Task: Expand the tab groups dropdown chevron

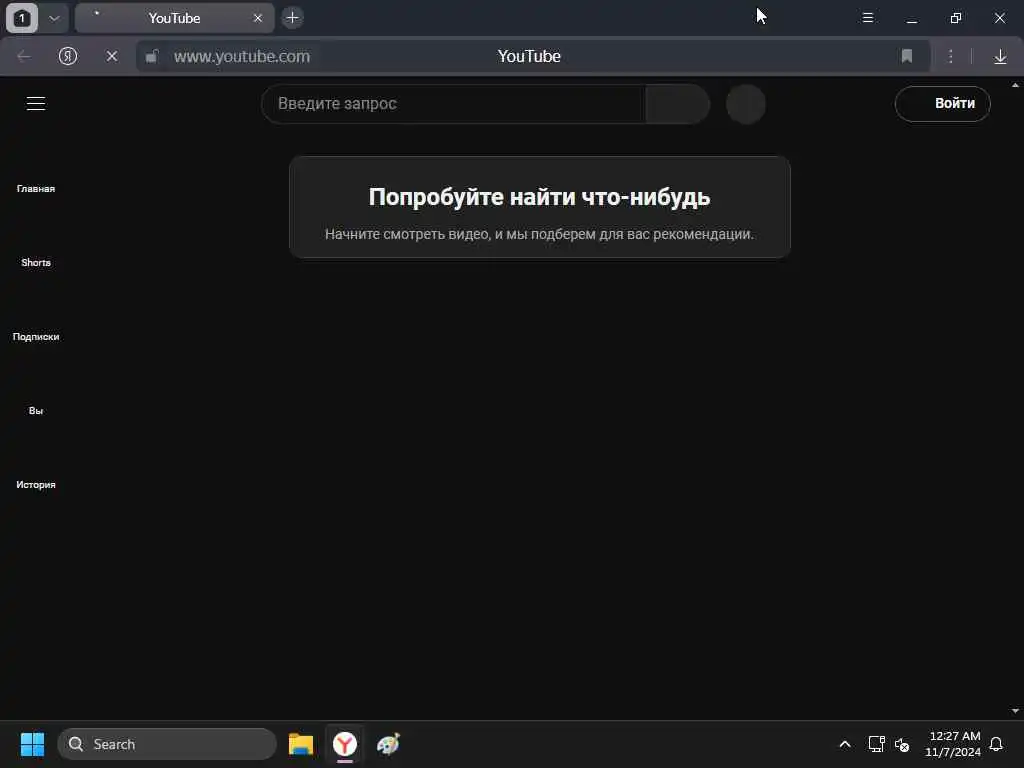Action: click(54, 18)
